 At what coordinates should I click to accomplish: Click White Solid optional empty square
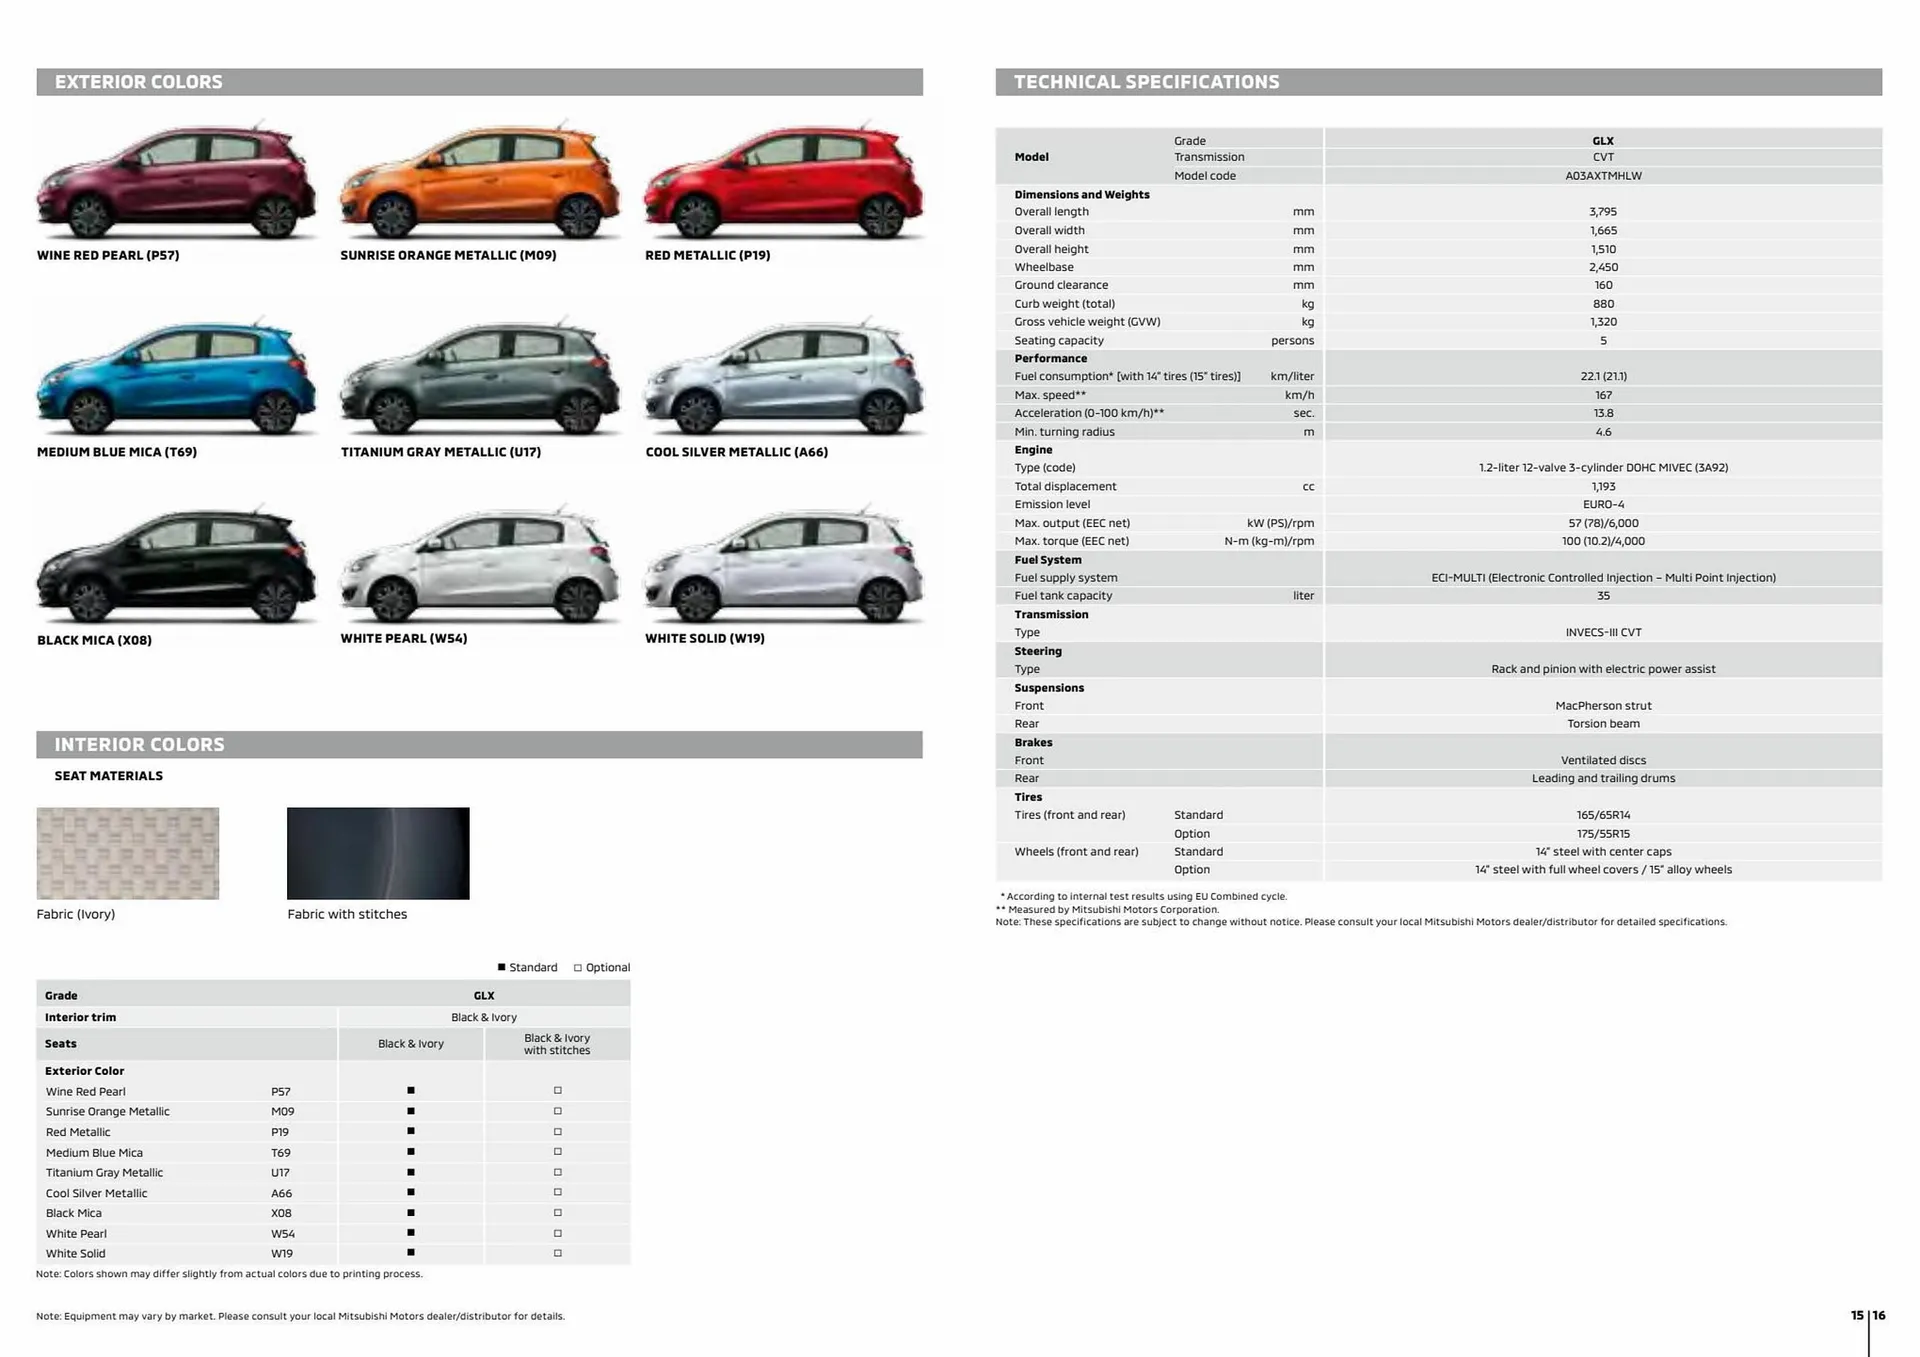click(x=558, y=1253)
